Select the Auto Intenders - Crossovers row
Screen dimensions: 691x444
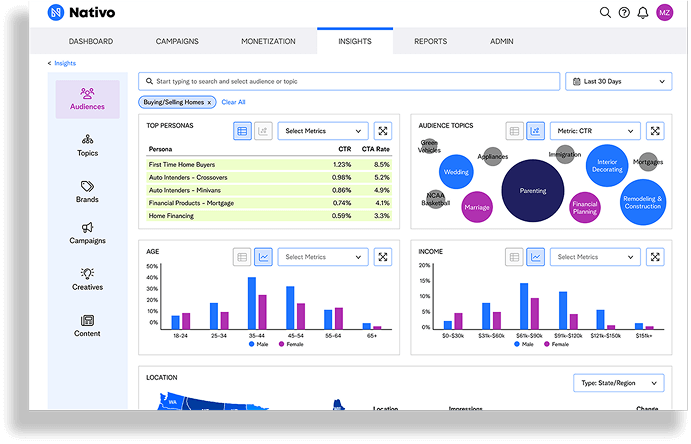point(269,177)
